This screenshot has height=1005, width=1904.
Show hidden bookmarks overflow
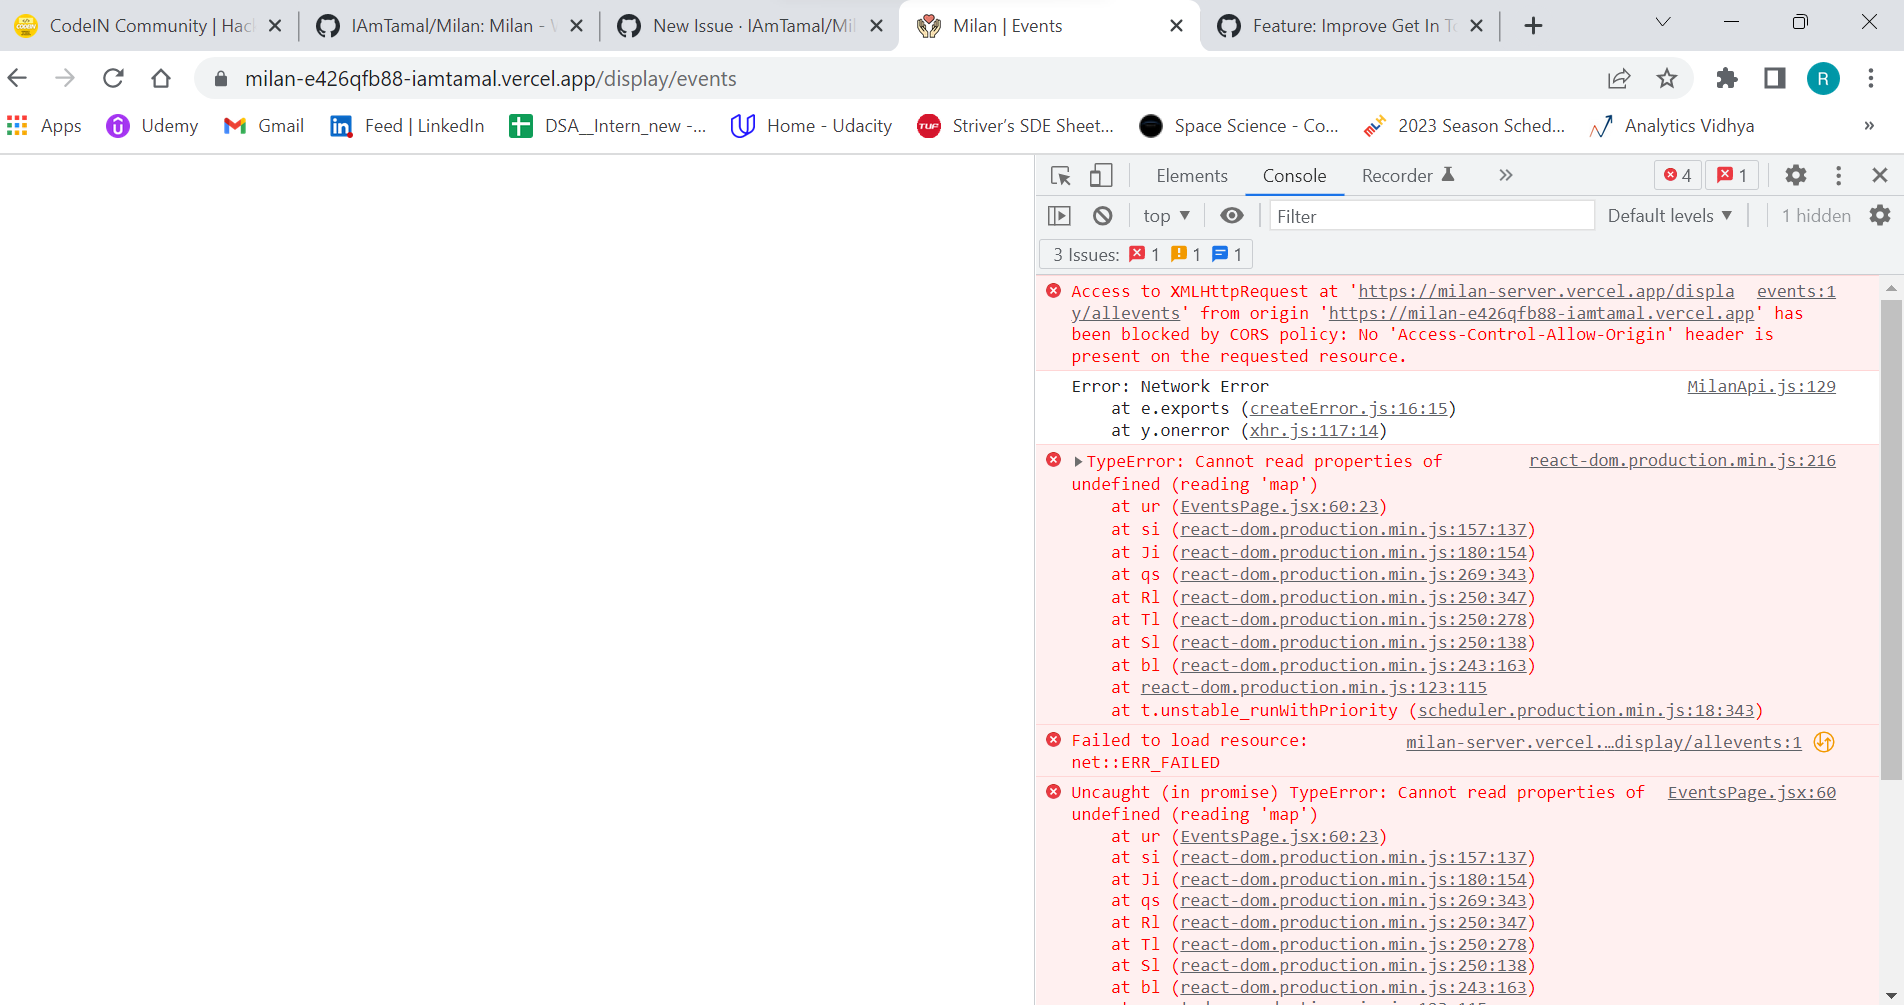[1869, 126]
